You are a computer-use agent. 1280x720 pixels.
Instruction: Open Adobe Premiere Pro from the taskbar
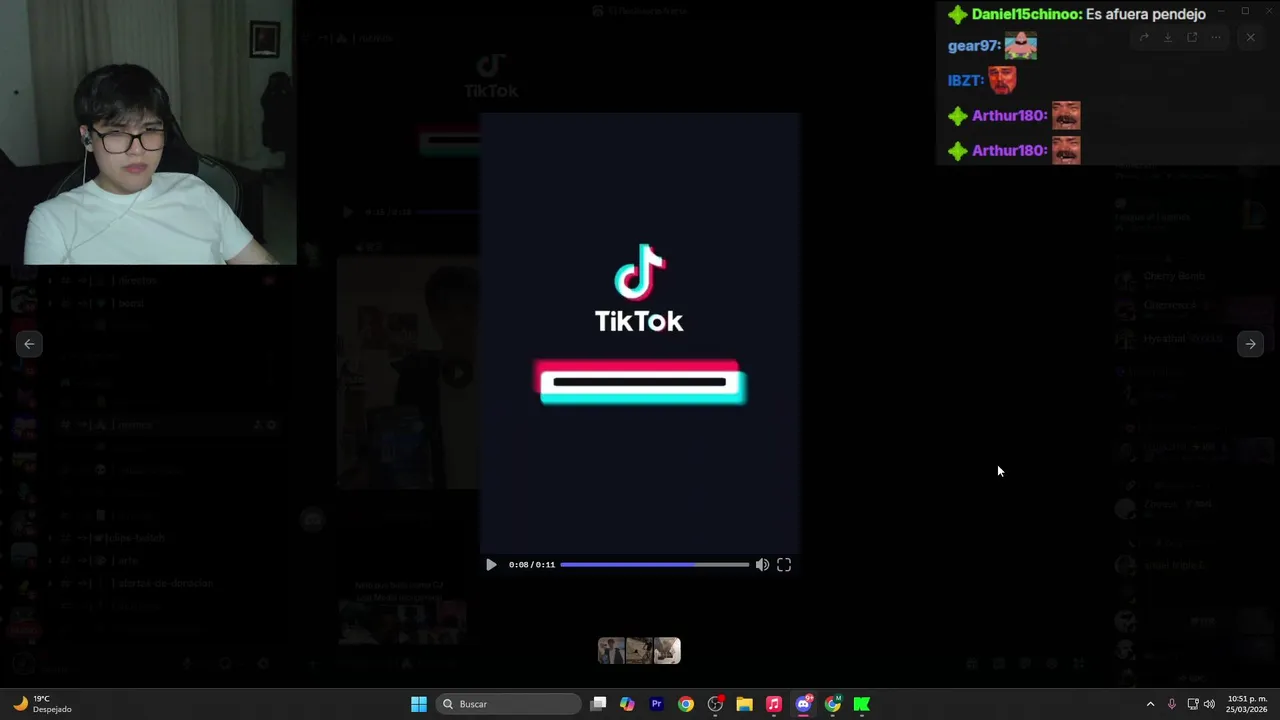pos(657,704)
